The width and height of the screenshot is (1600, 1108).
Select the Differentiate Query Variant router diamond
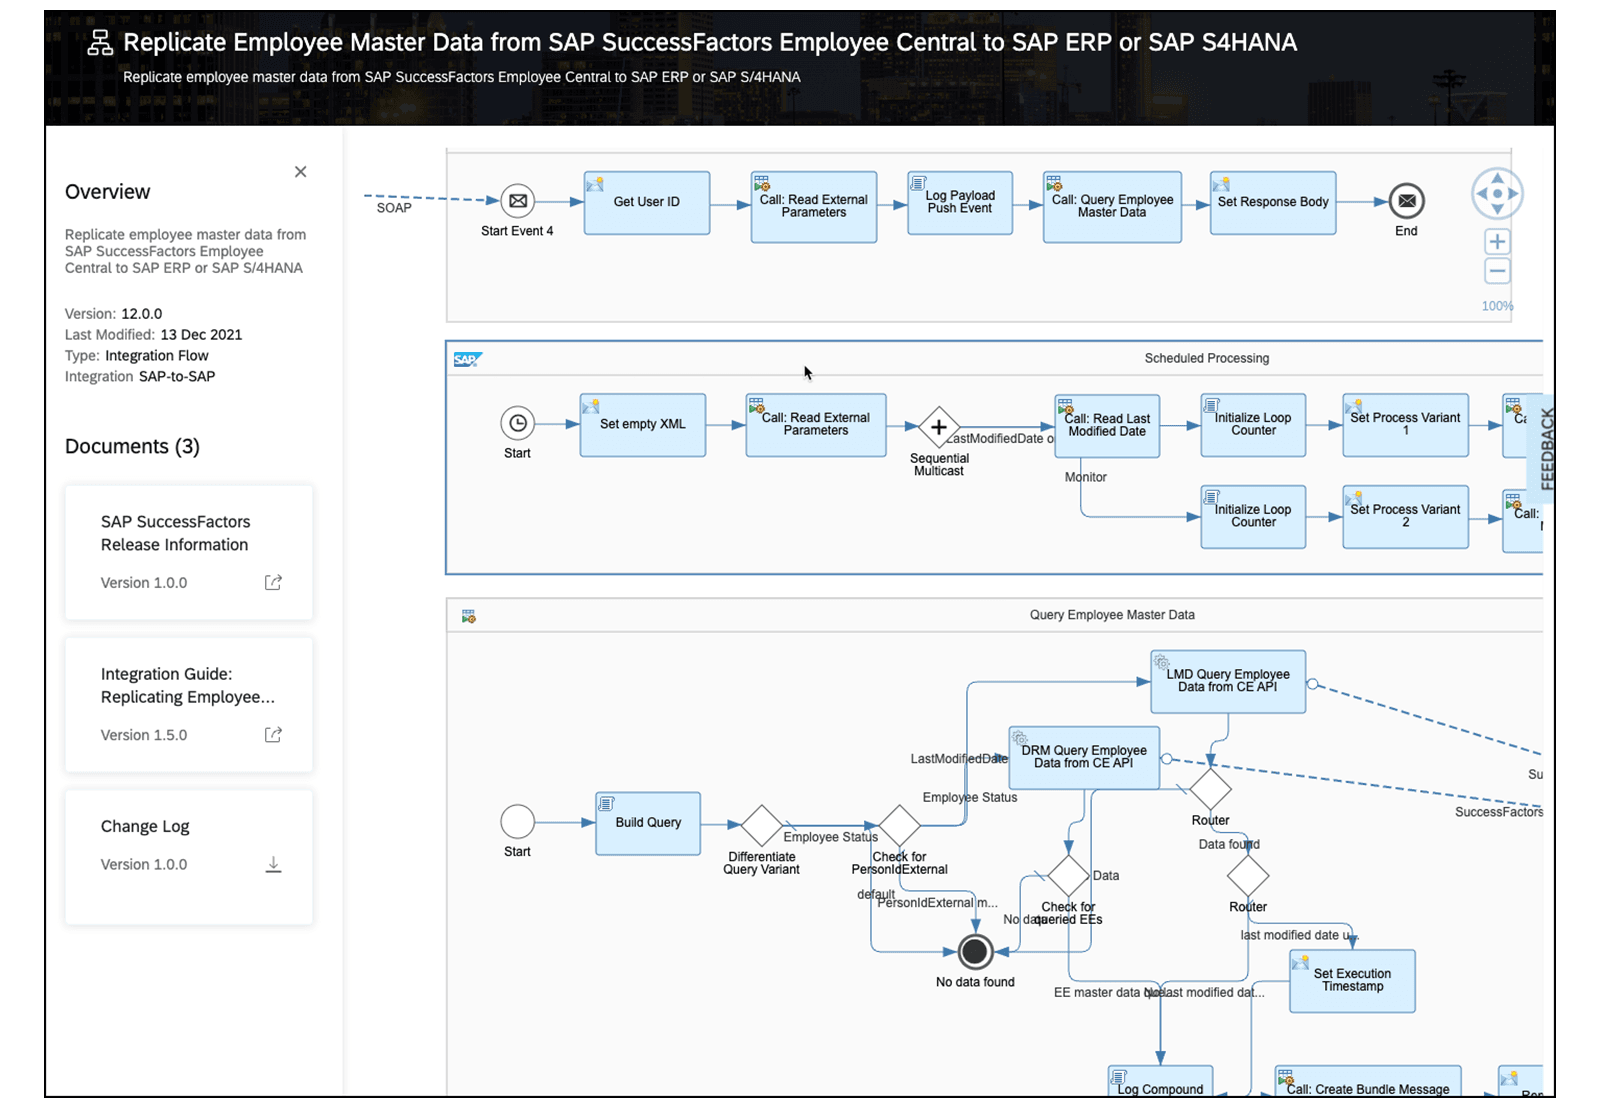(761, 825)
